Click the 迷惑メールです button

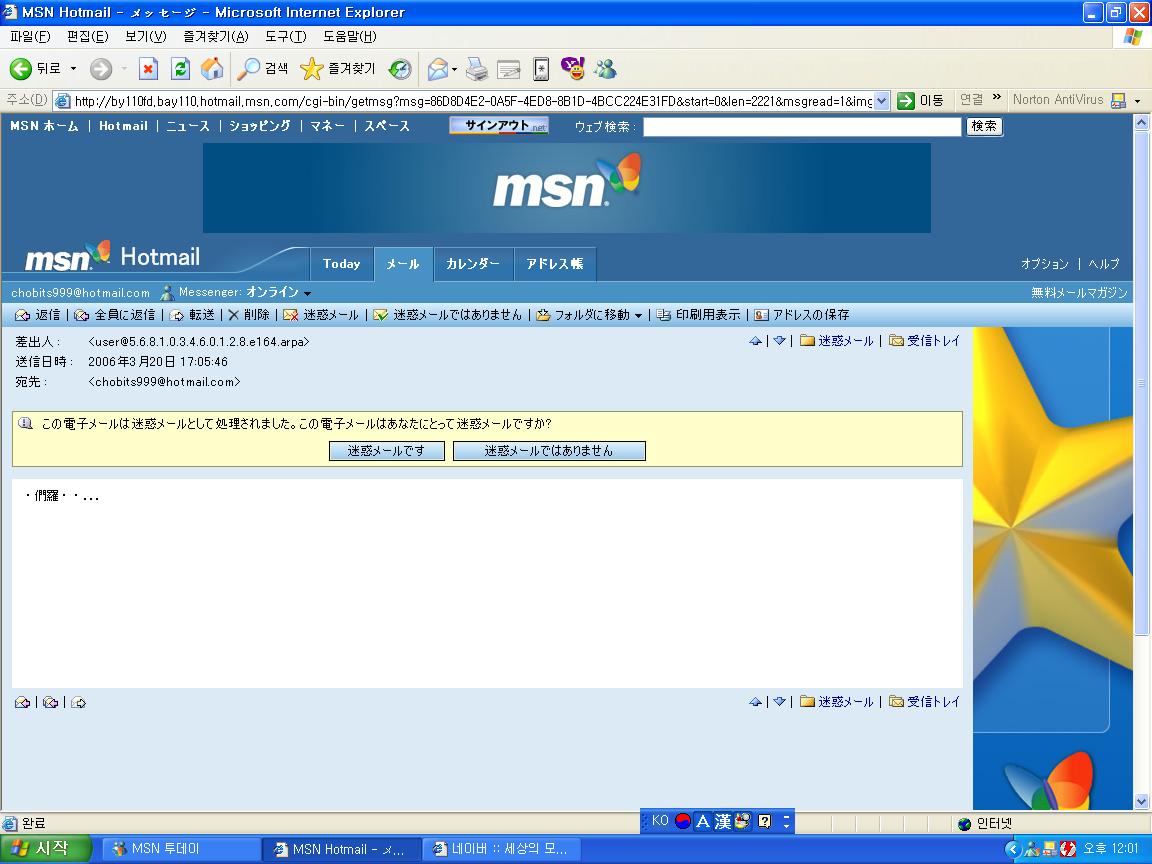tap(386, 450)
